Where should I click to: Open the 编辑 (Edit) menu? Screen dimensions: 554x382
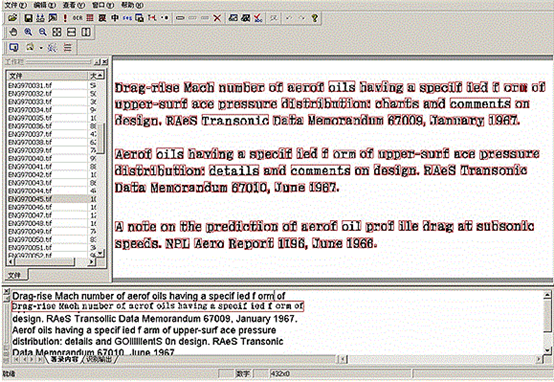point(45,5)
